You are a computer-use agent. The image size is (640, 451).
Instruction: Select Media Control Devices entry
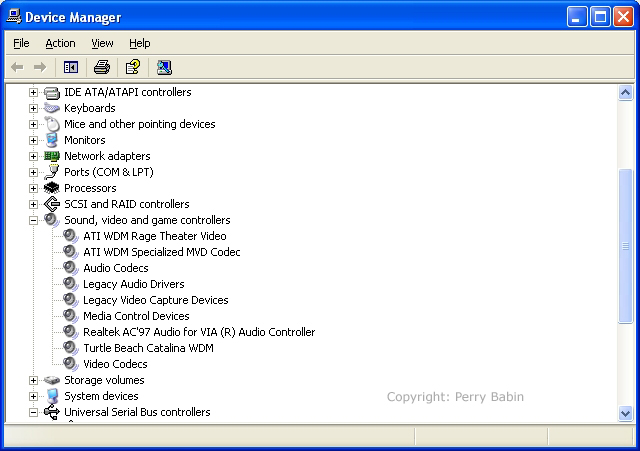click(136, 316)
